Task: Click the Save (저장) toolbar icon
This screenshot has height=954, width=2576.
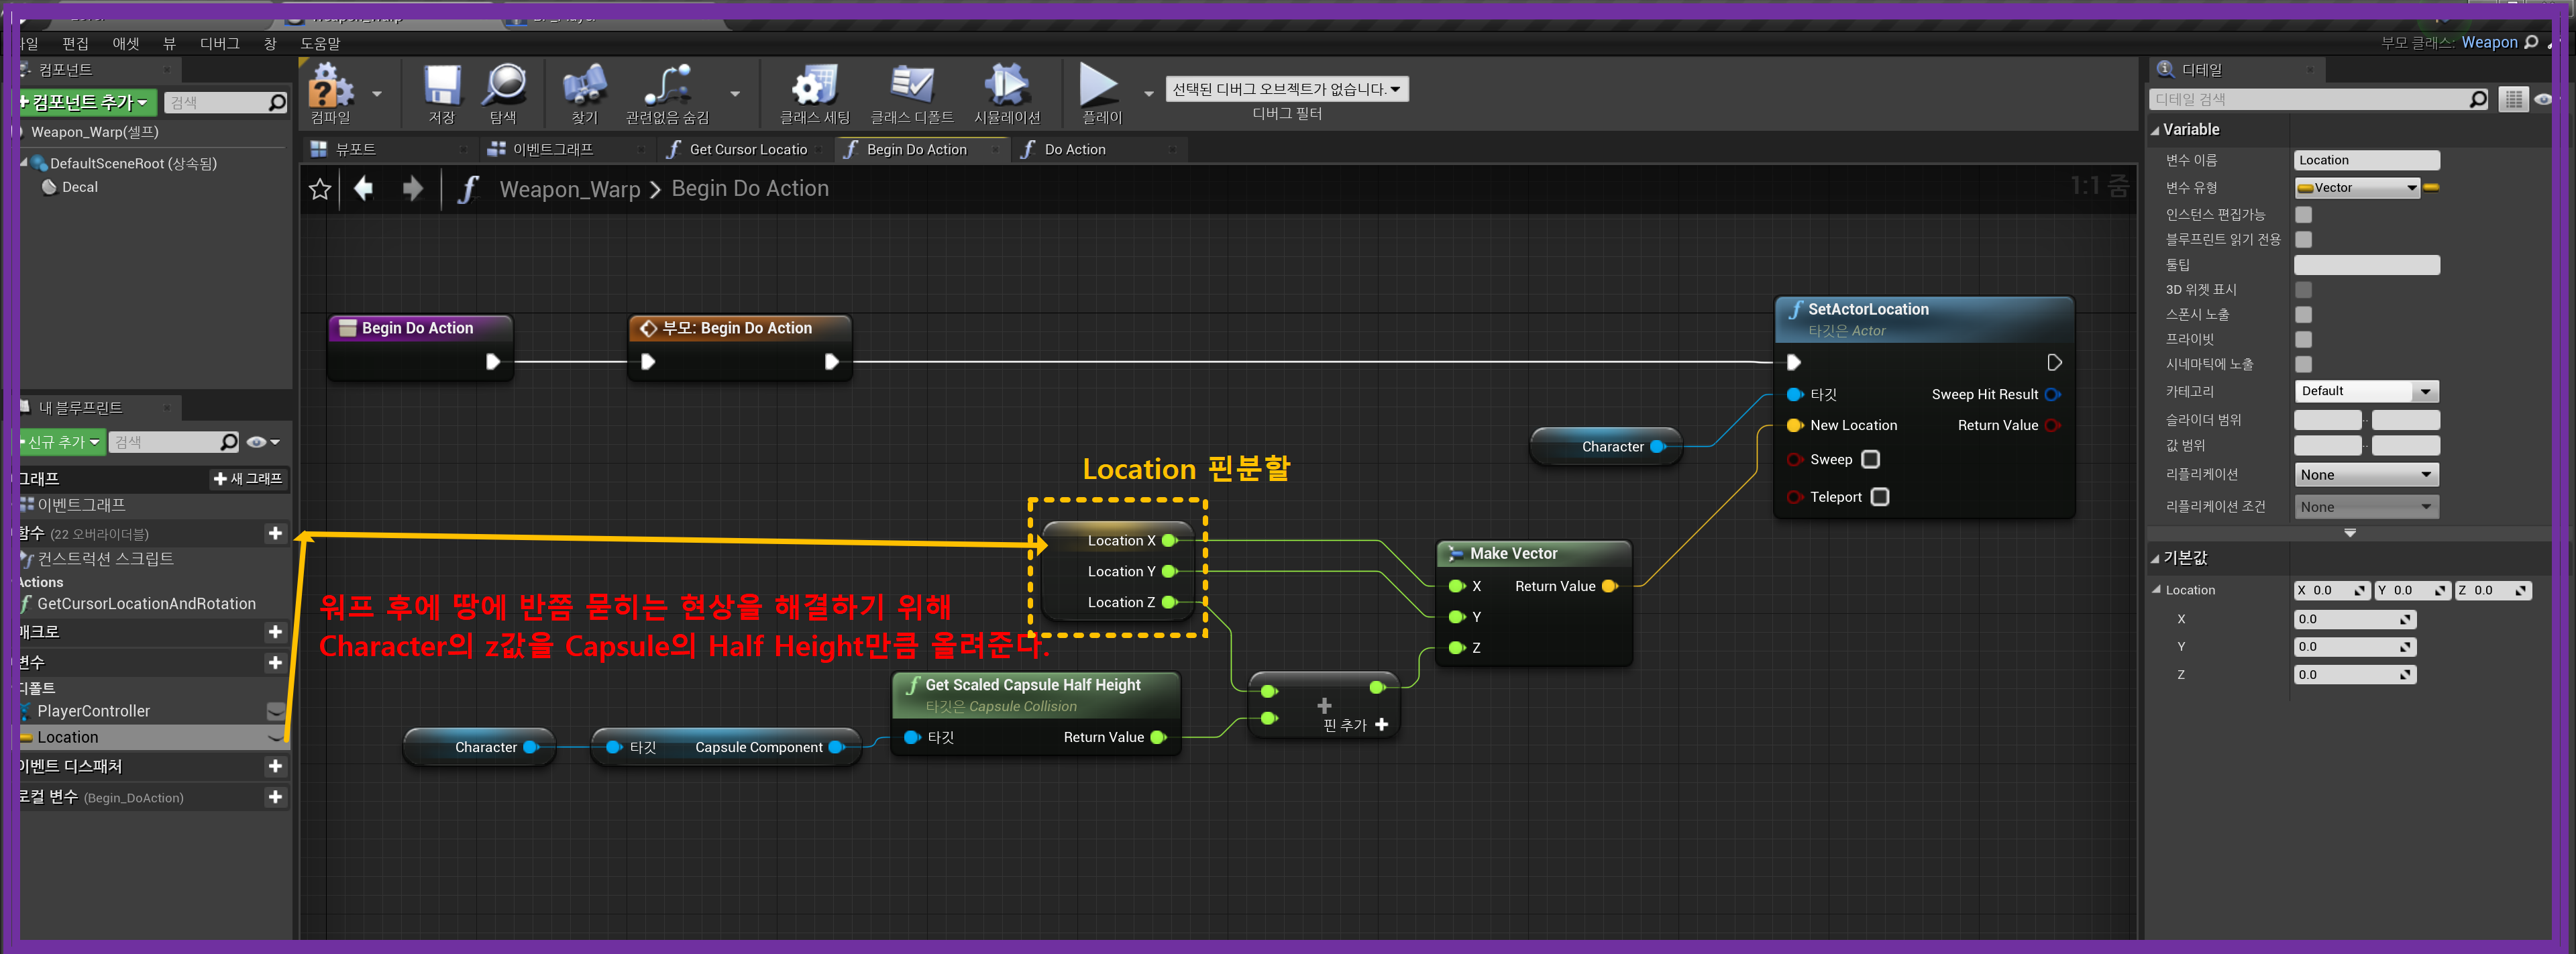Action: pos(442,86)
